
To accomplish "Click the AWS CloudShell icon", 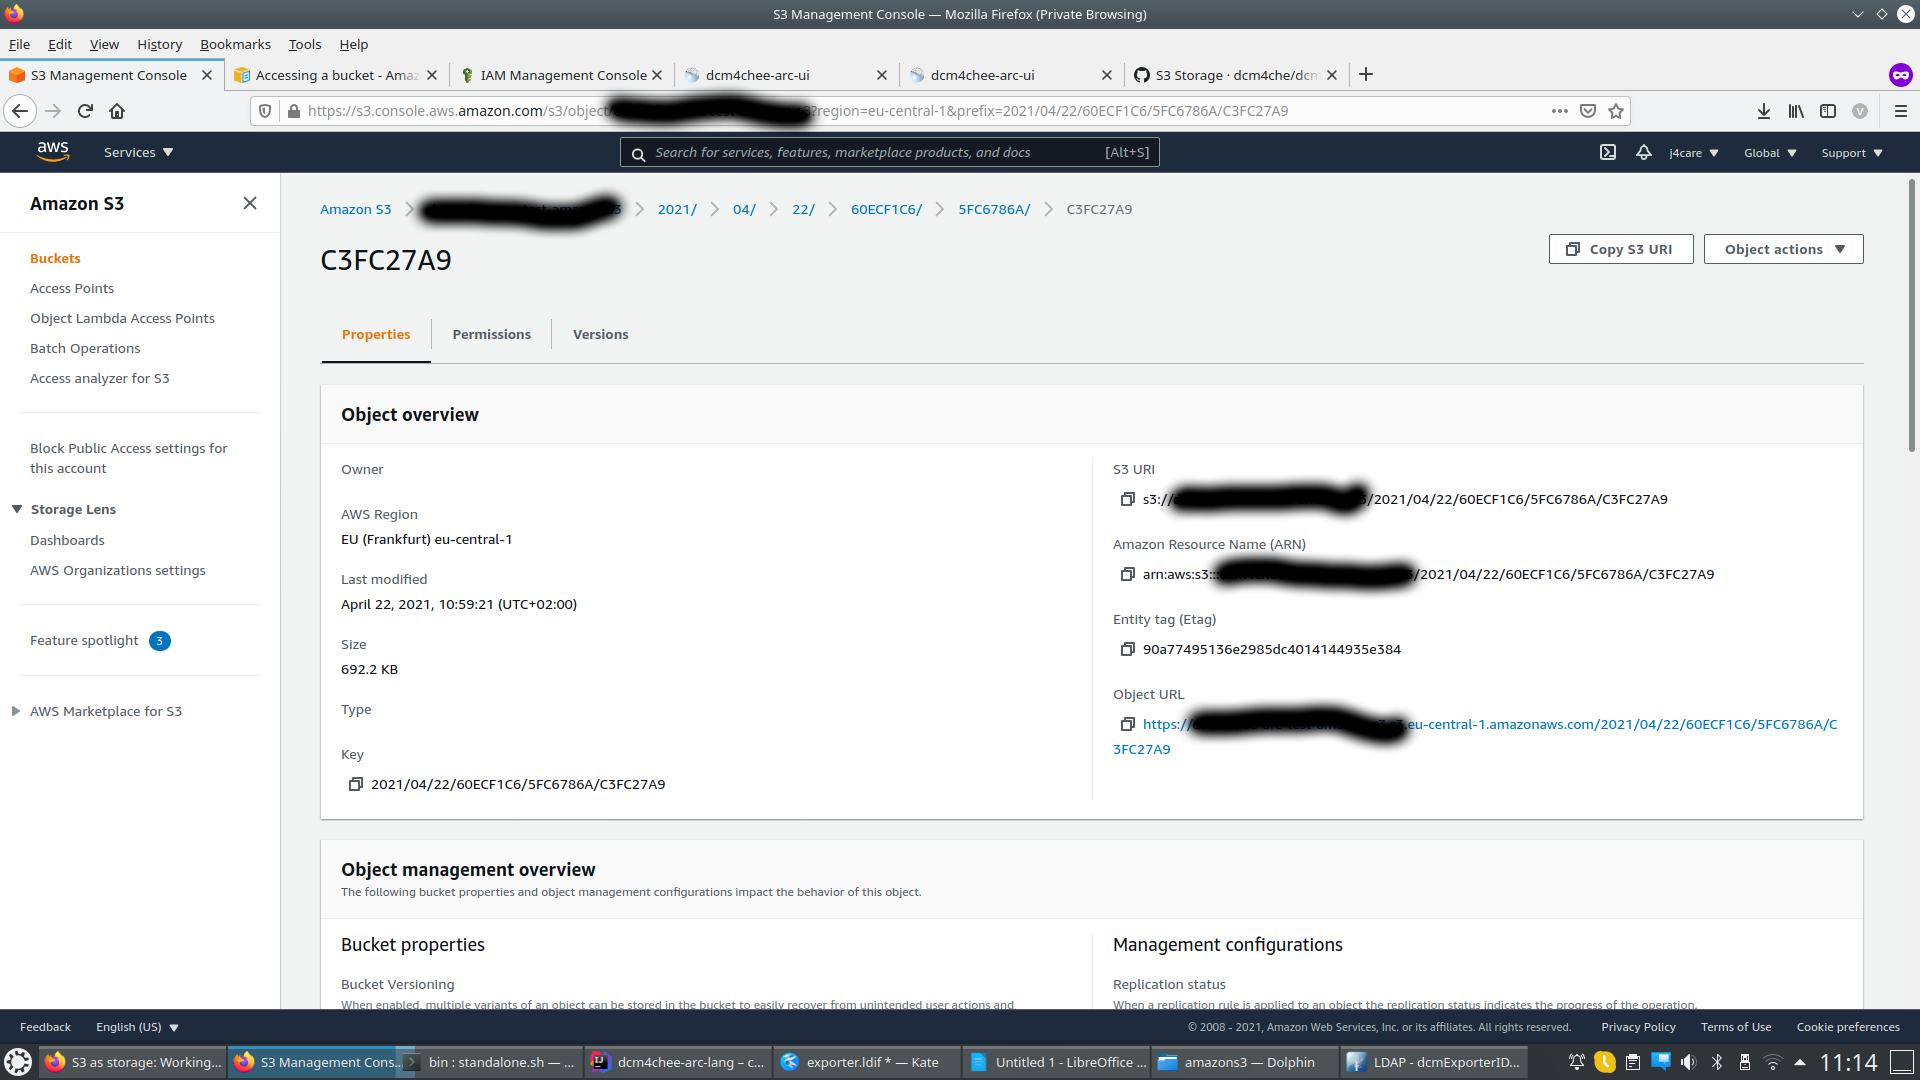I will point(1608,152).
